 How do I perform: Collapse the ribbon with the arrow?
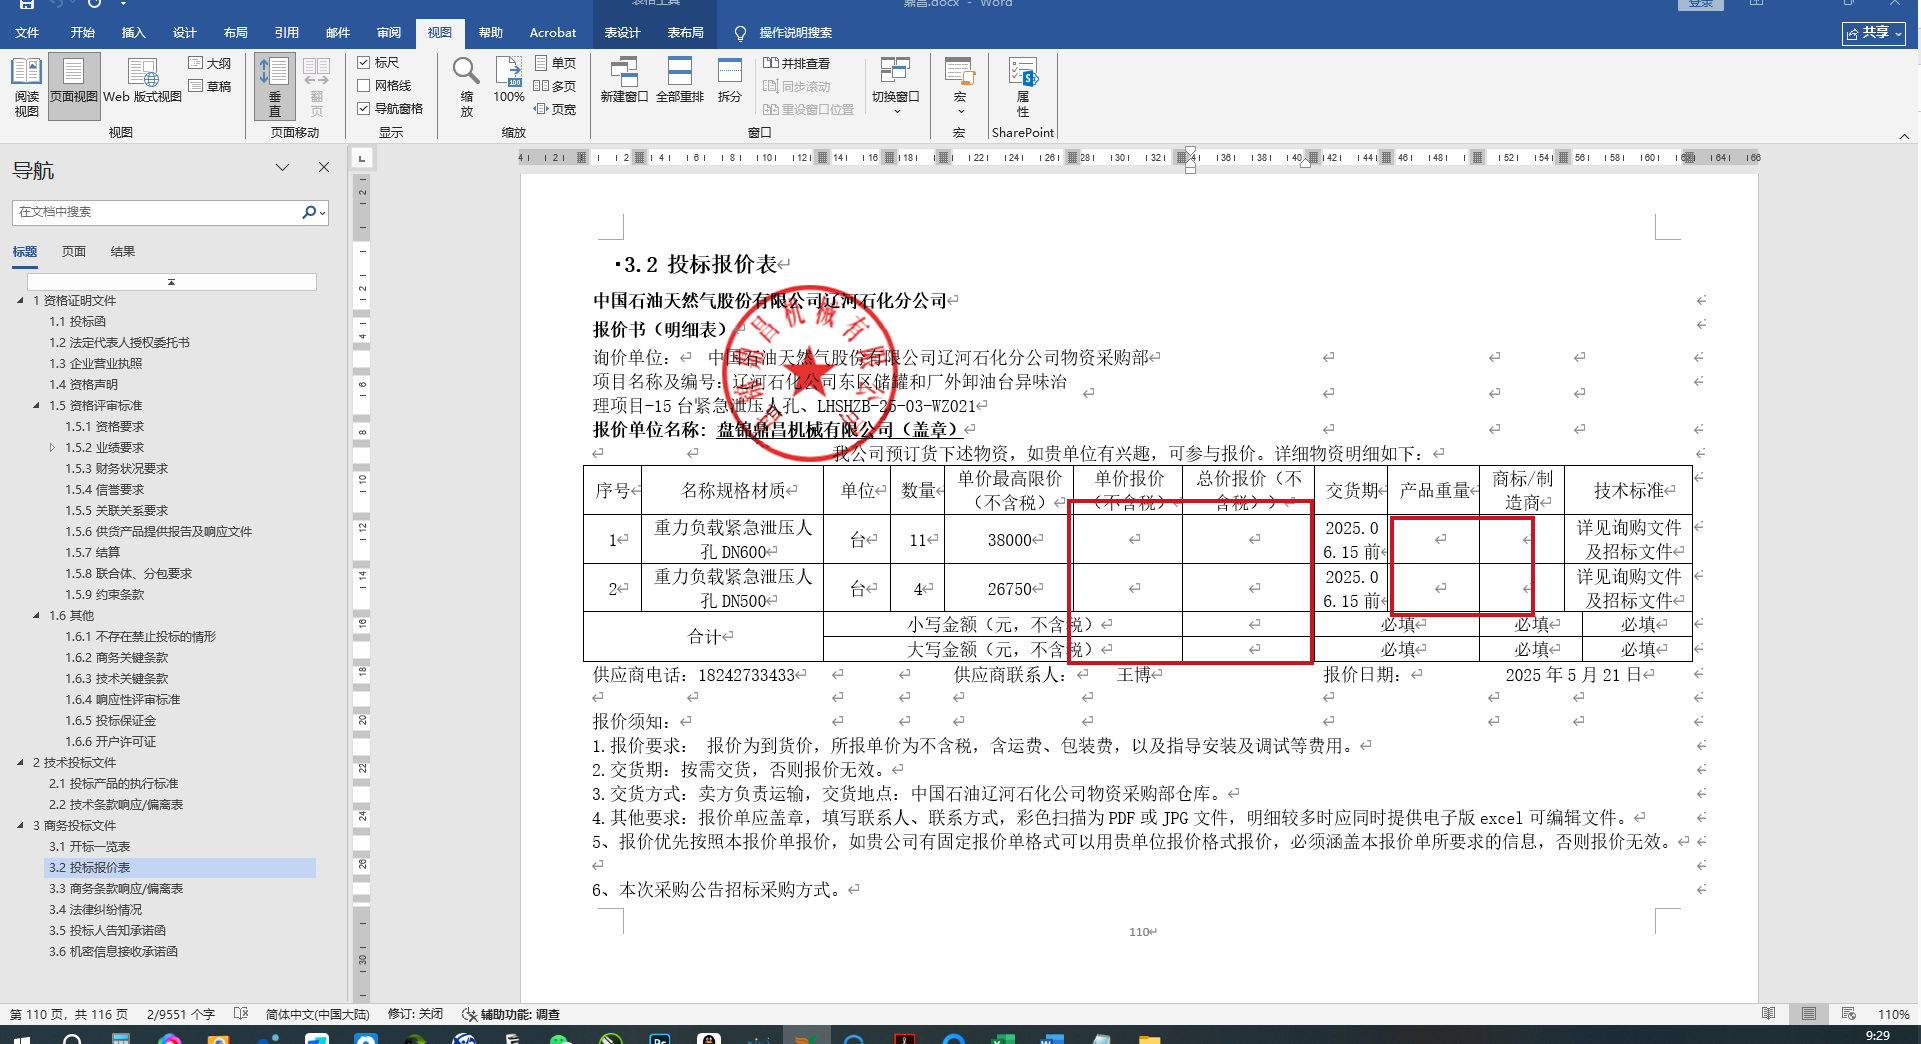(1903, 136)
